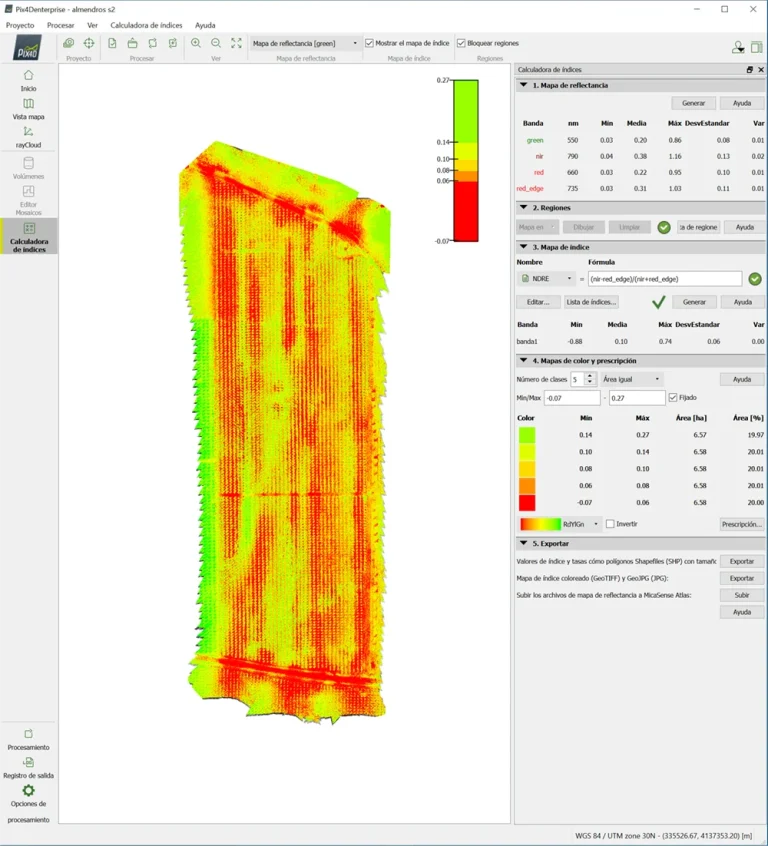Zoom in with the magnifier plus icon
The height and width of the screenshot is (846, 768).
[x=196, y=43]
